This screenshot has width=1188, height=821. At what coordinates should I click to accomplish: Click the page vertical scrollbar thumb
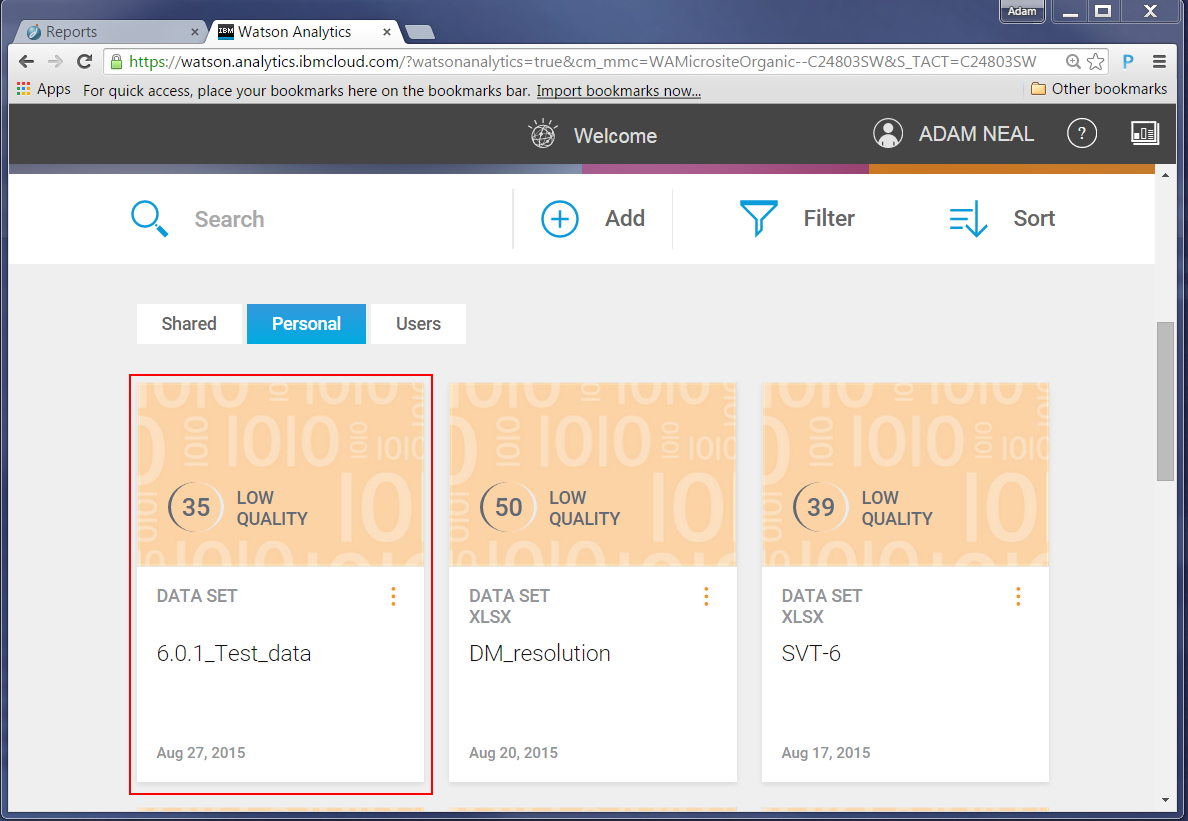(x=1165, y=401)
